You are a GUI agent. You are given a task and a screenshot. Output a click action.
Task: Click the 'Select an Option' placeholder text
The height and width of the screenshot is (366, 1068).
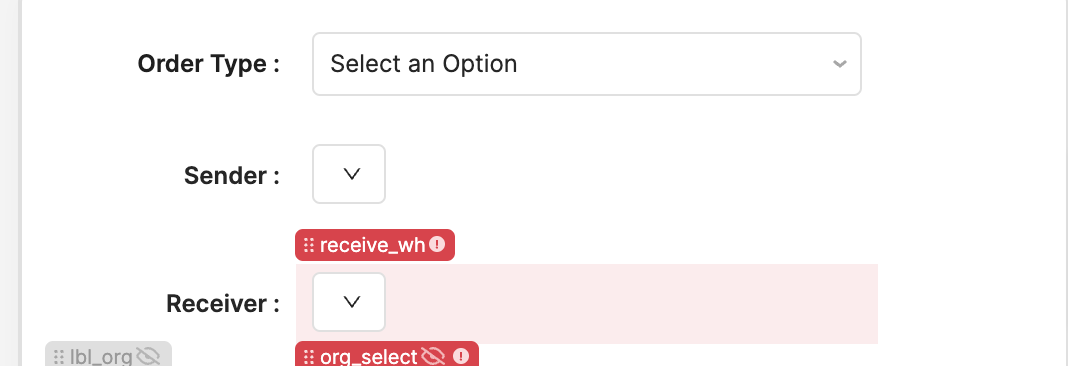click(x=424, y=64)
